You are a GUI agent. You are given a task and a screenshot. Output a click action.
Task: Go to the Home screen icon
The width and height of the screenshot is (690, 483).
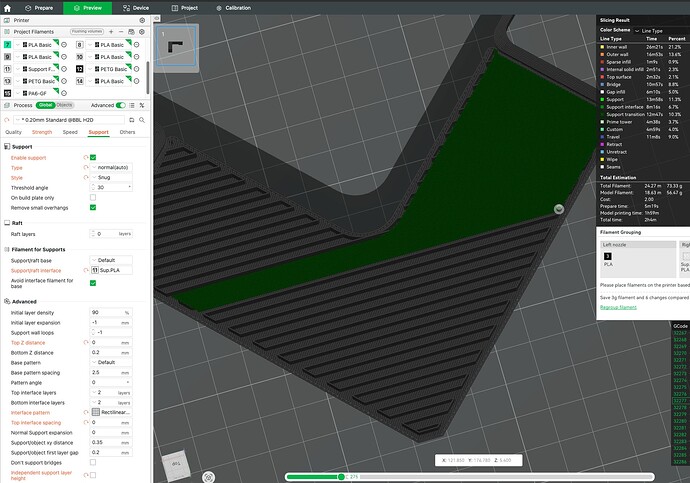(x=7, y=8)
